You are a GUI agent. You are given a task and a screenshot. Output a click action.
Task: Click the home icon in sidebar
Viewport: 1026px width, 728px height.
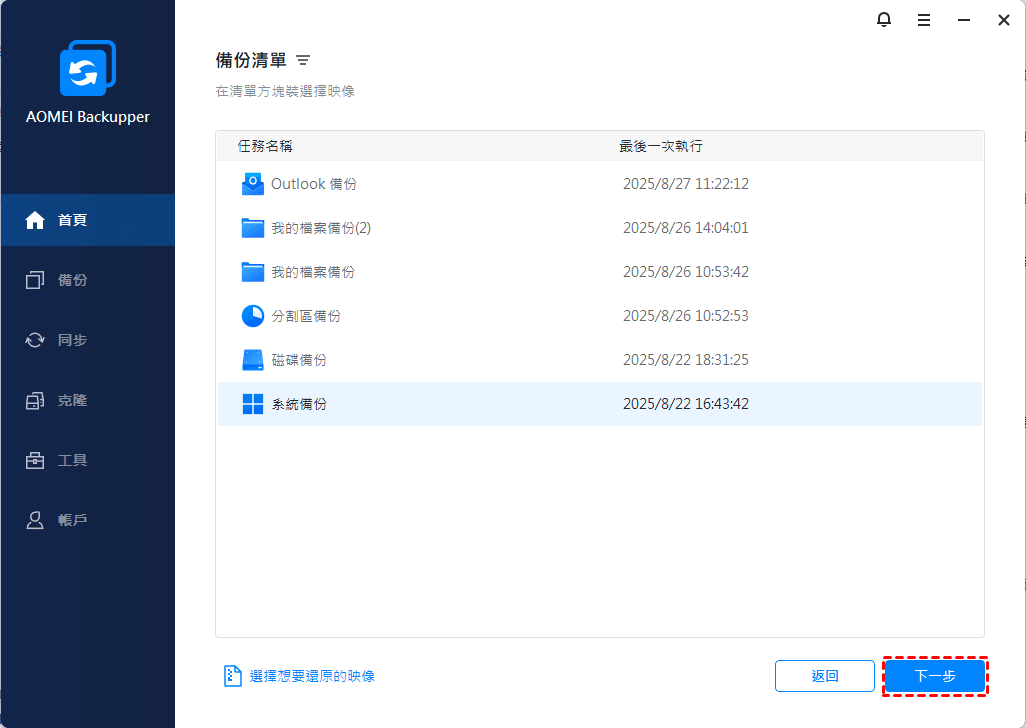click(35, 220)
